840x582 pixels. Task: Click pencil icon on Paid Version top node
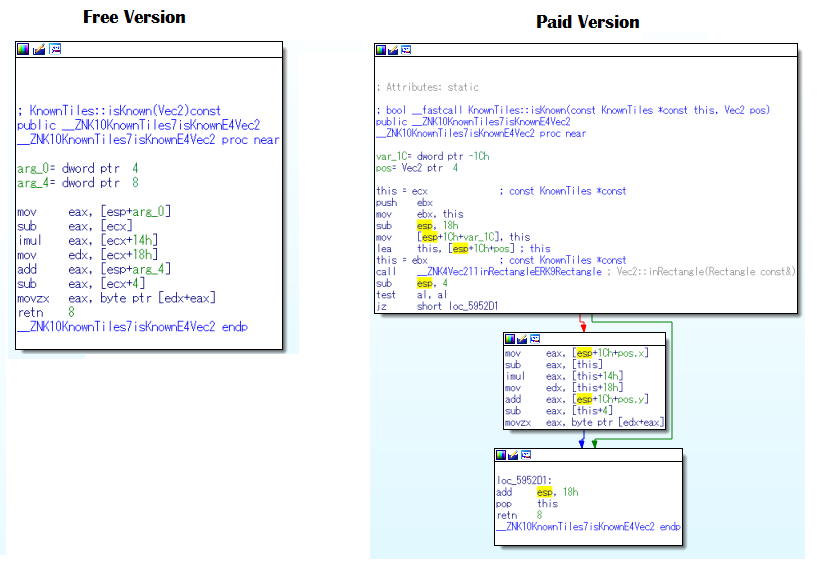[x=396, y=50]
